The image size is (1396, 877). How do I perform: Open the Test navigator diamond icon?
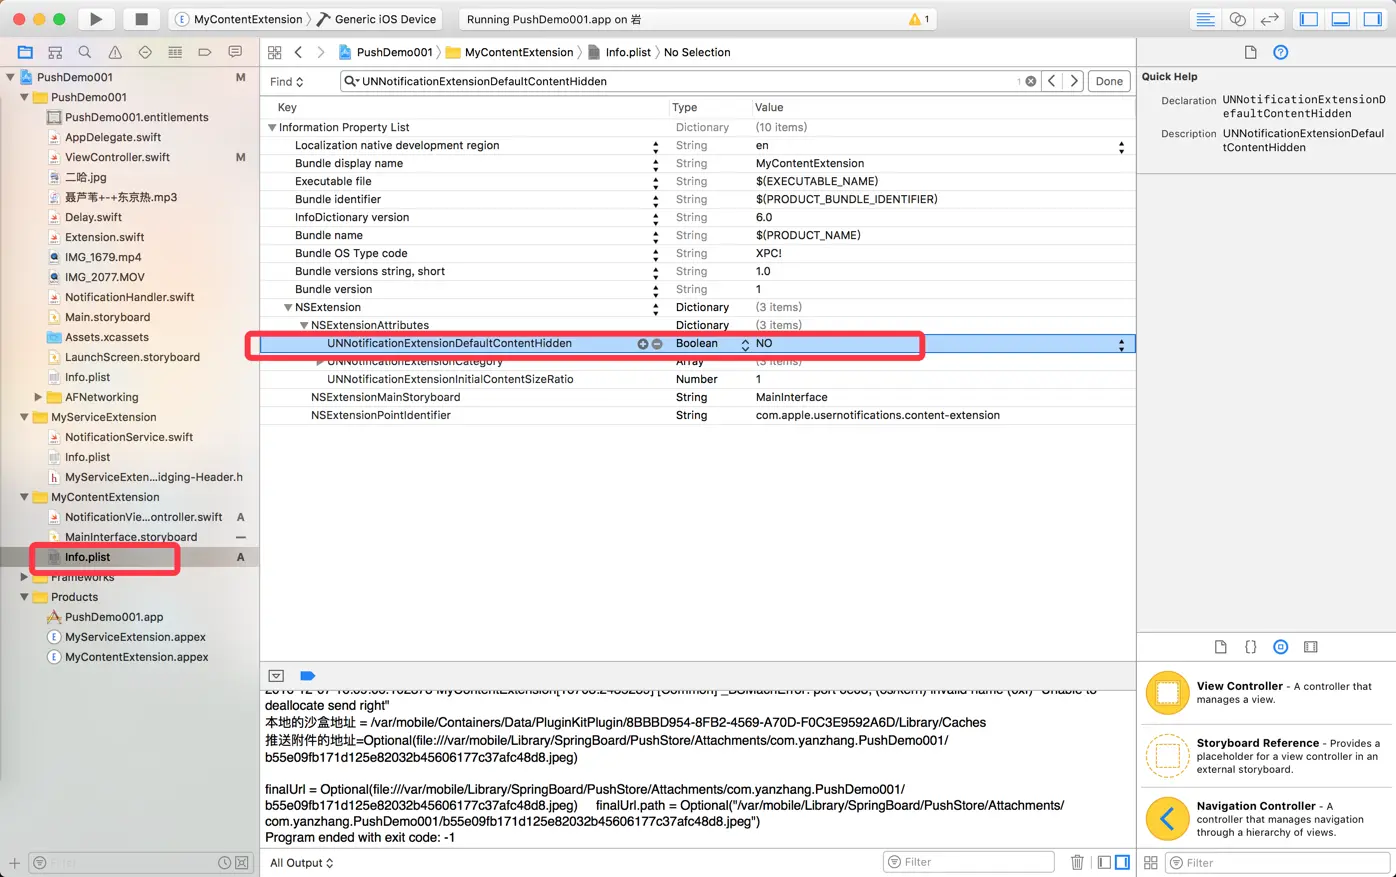pyautogui.click(x=145, y=52)
